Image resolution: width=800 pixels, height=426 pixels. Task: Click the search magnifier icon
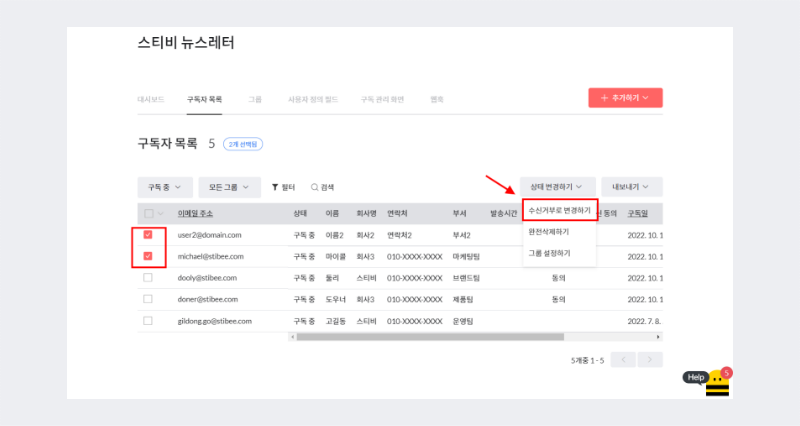pyautogui.click(x=314, y=187)
